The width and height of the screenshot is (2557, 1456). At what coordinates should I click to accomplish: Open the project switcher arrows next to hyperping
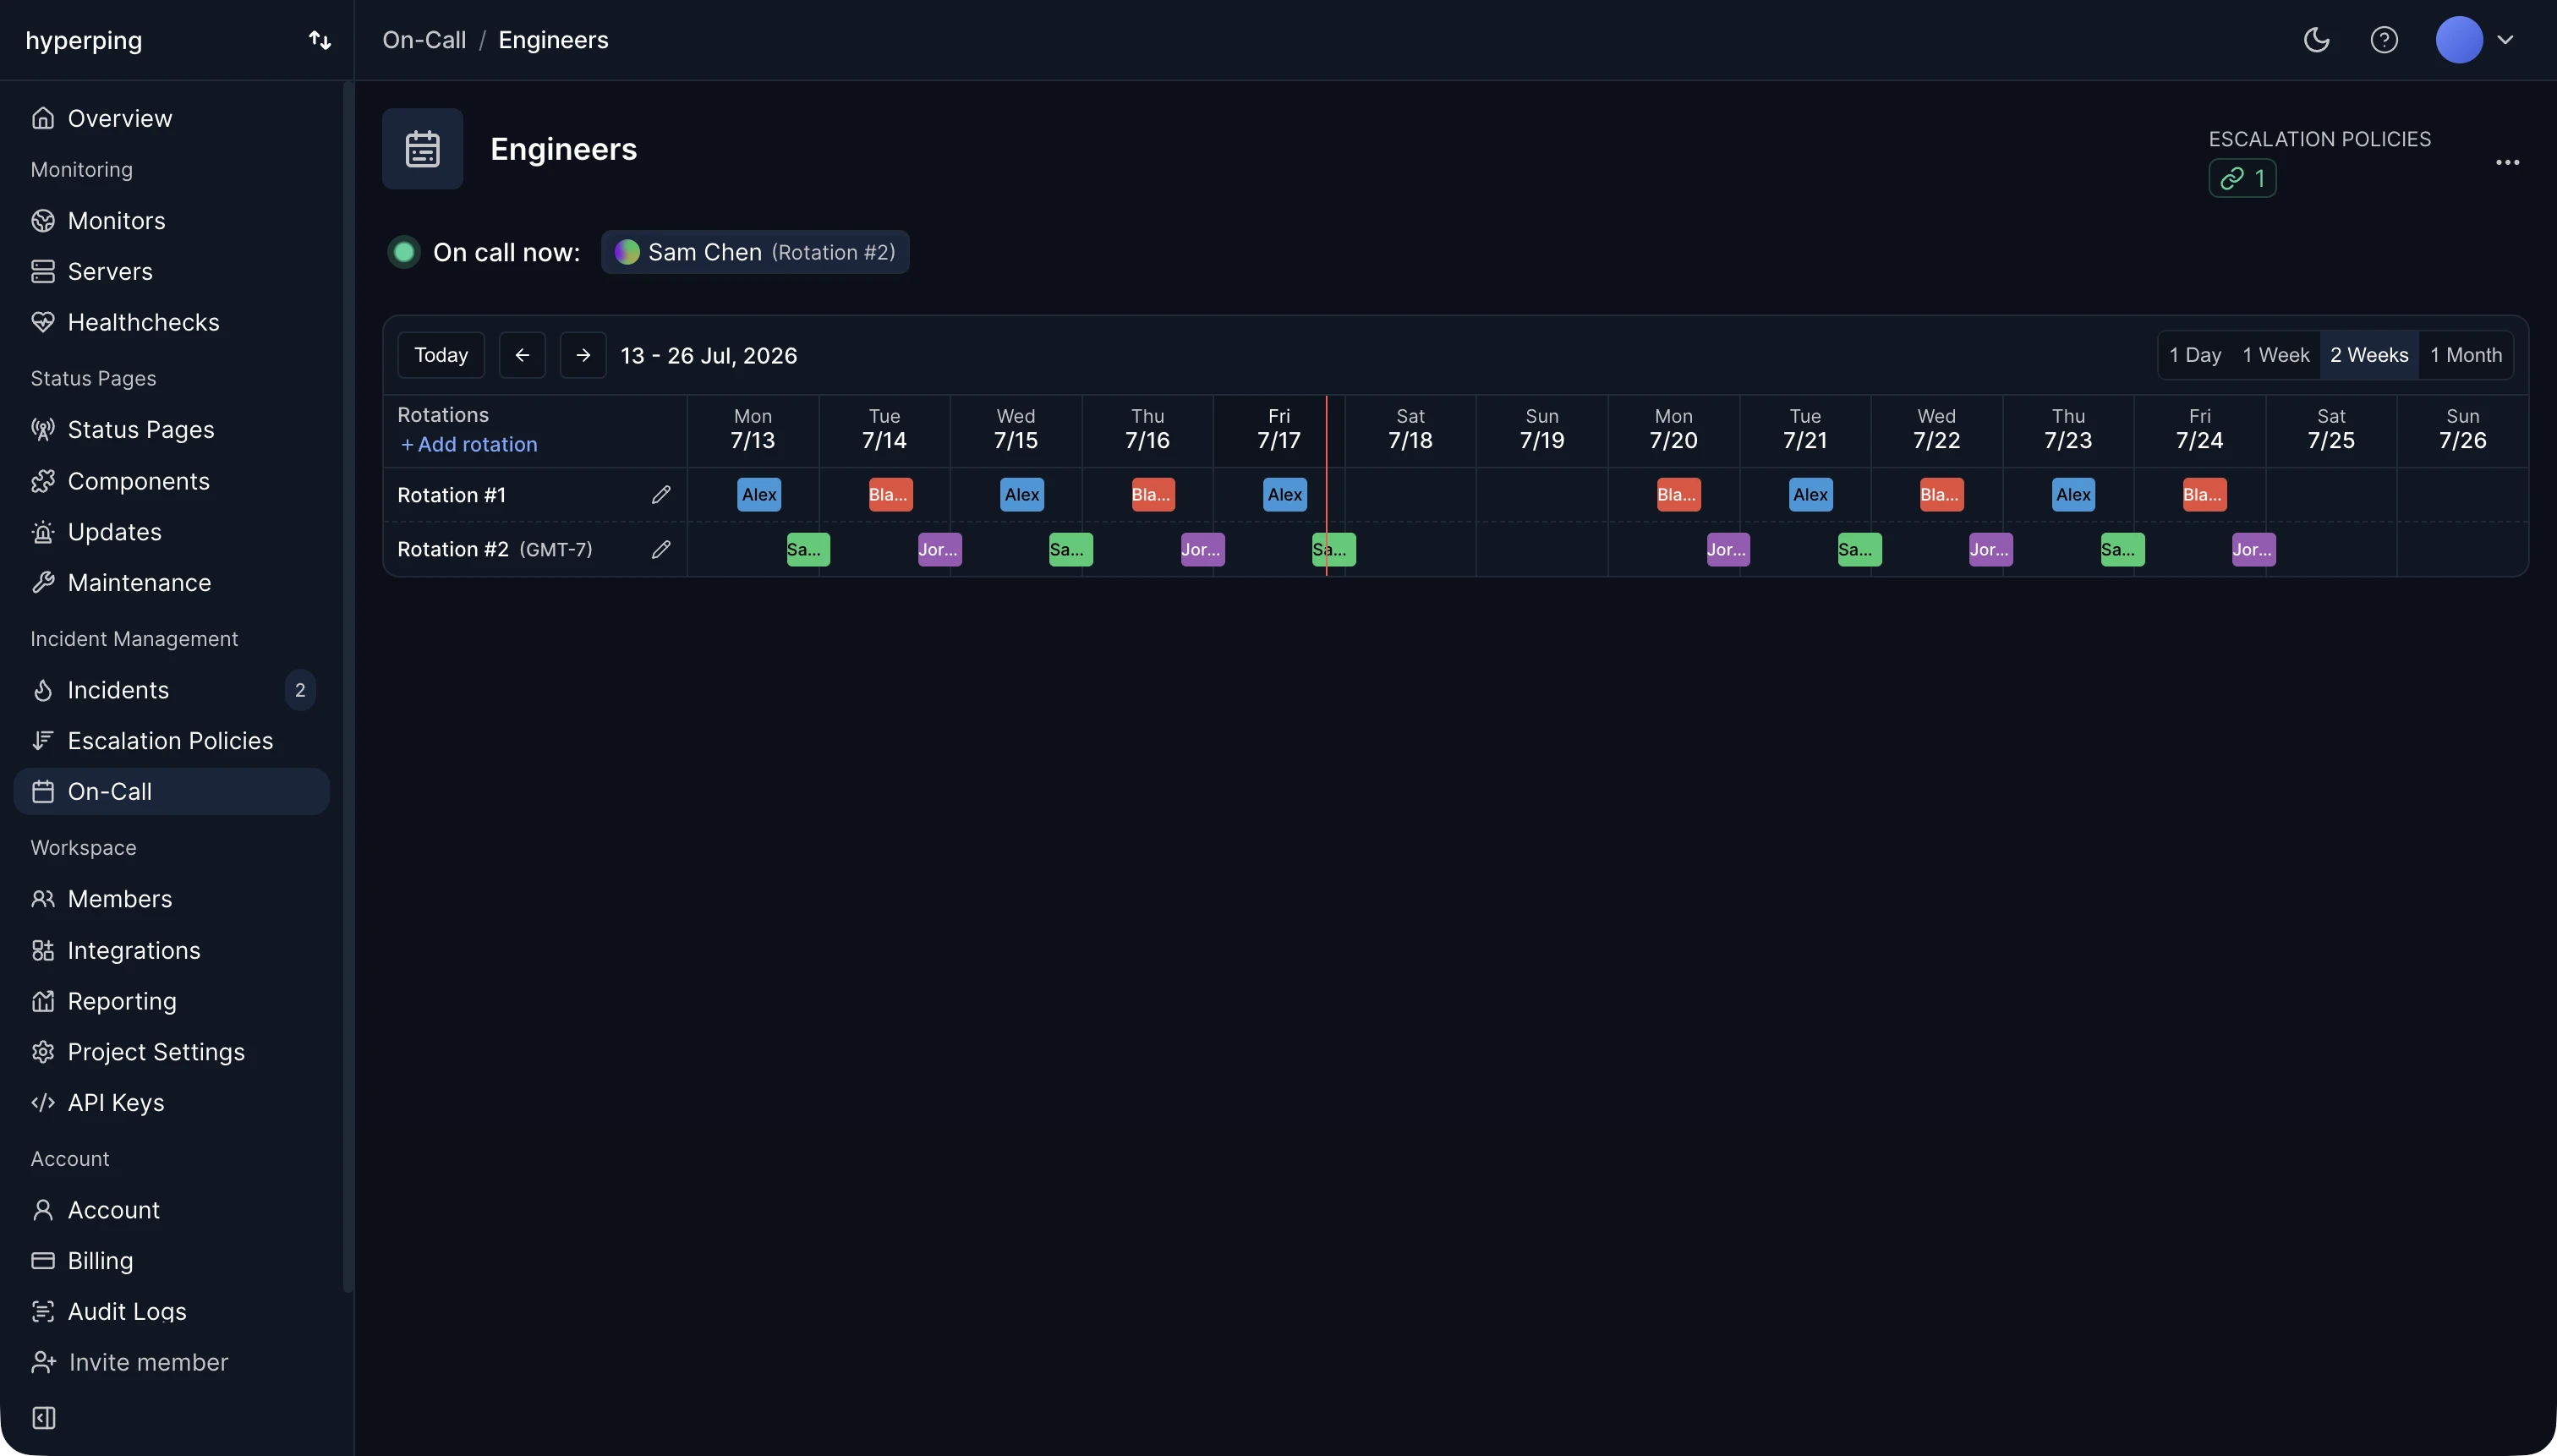tap(320, 40)
